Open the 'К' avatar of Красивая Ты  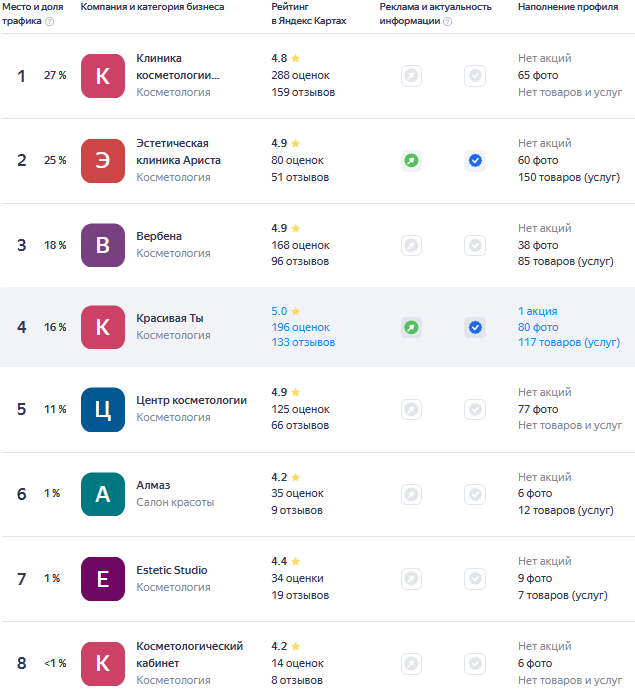click(x=103, y=327)
